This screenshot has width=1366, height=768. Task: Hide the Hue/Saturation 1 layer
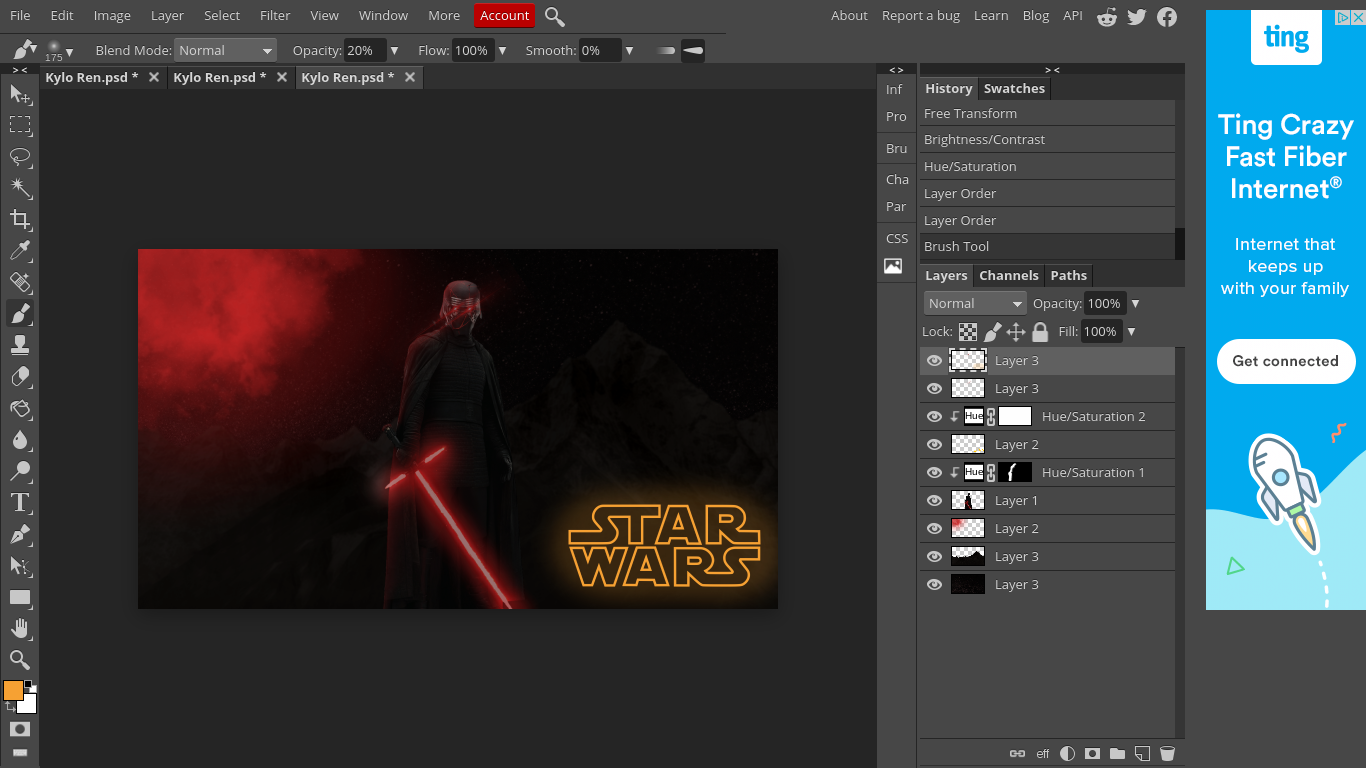[x=934, y=473]
